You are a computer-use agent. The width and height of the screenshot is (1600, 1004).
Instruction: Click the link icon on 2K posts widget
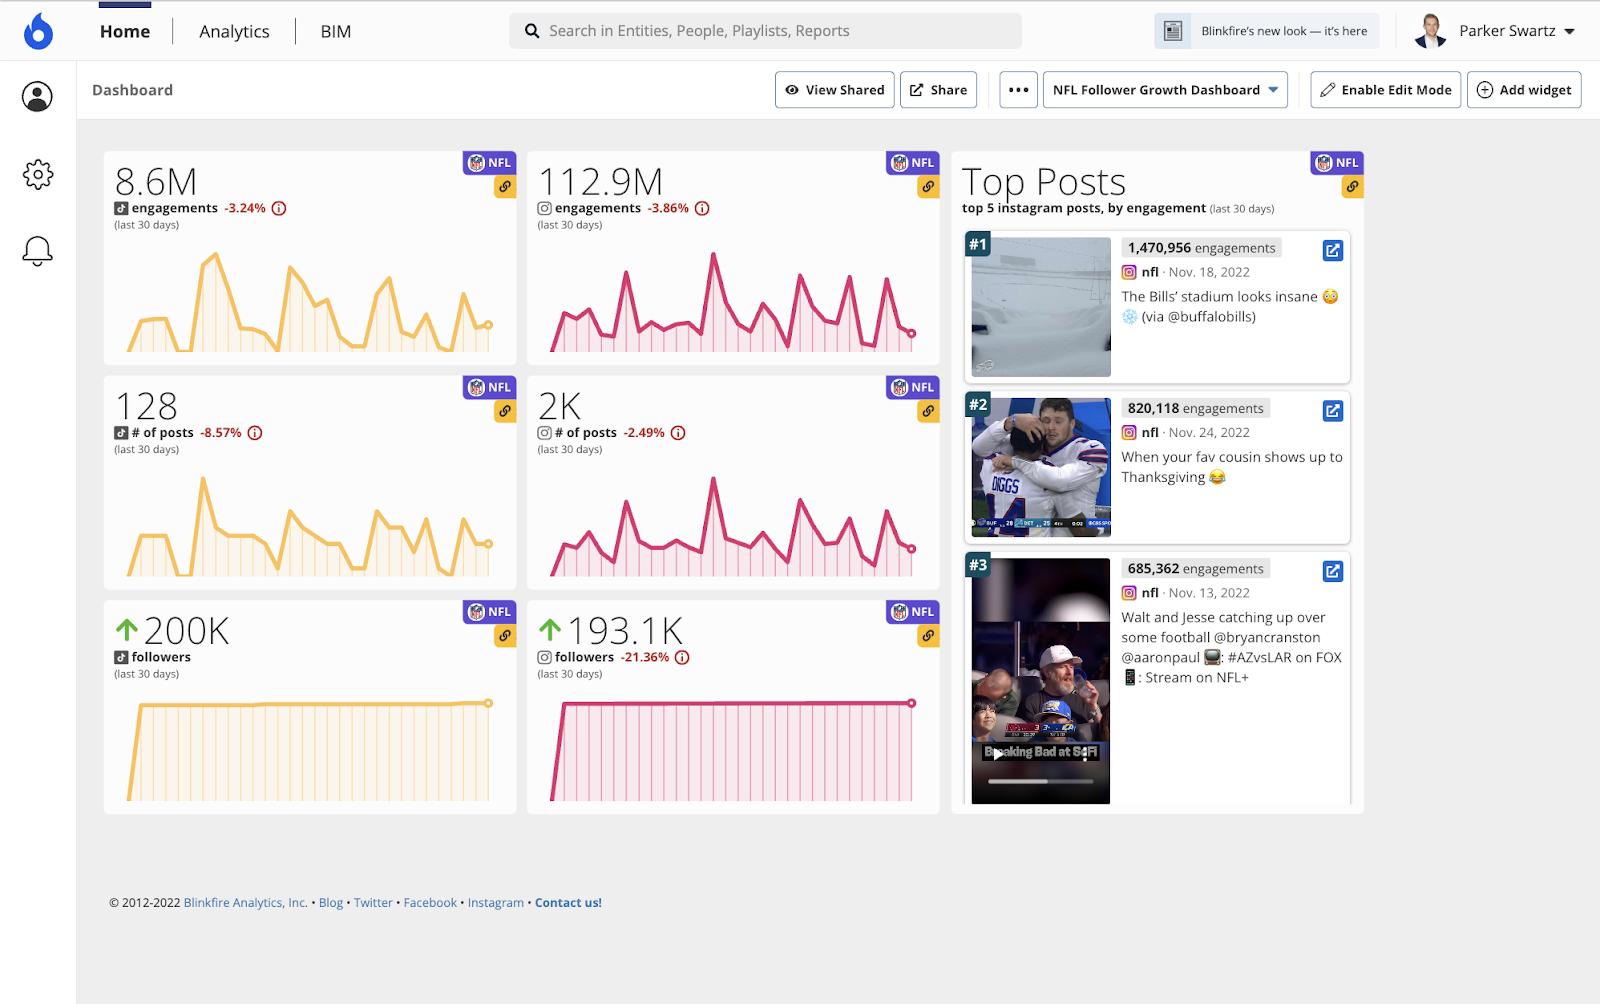click(928, 411)
